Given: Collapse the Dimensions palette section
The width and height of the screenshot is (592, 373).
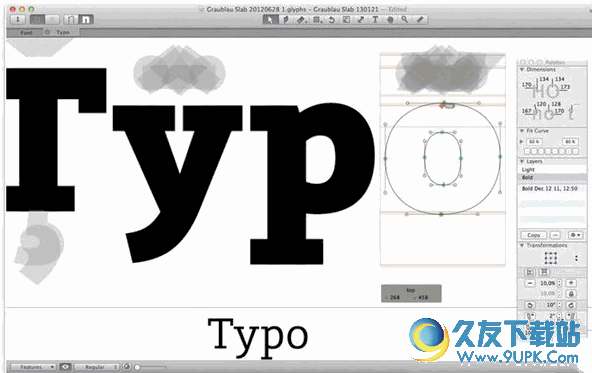Looking at the screenshot, I should tap(522, 69).
